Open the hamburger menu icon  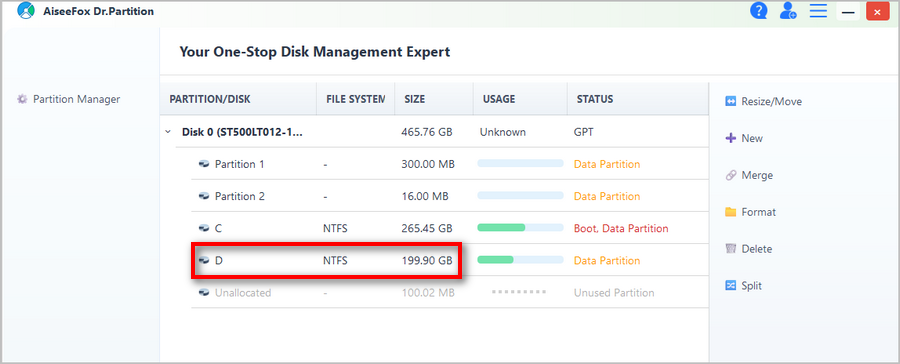pyautogui.click(x=818, y=11)
